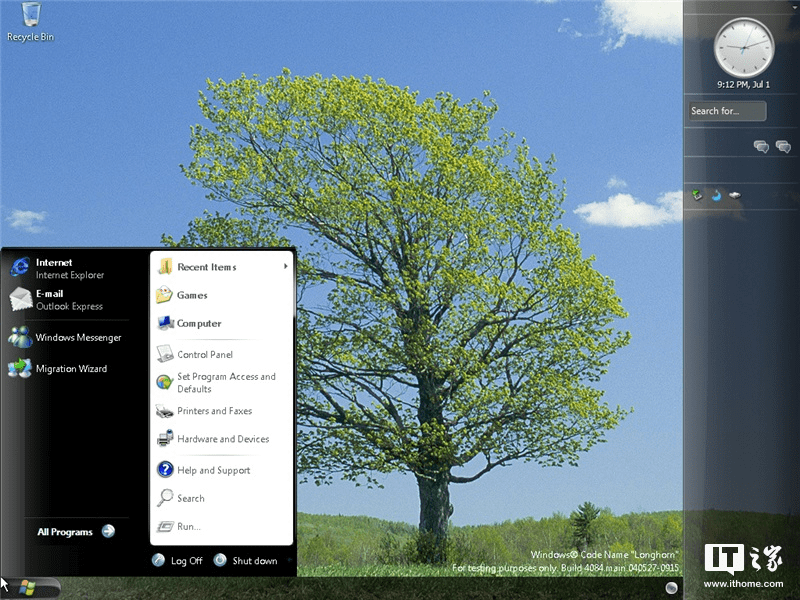Viewport: 800px width, 600px height.
Task: Open the Control Panel
Action: (207, 354)
